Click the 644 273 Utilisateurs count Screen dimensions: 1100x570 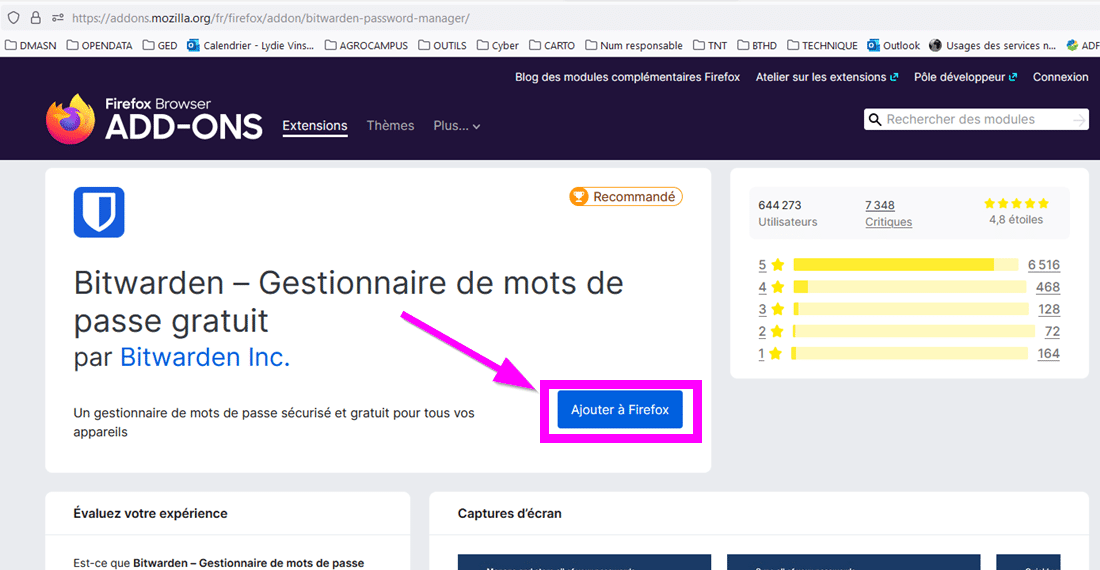point(787,213)
